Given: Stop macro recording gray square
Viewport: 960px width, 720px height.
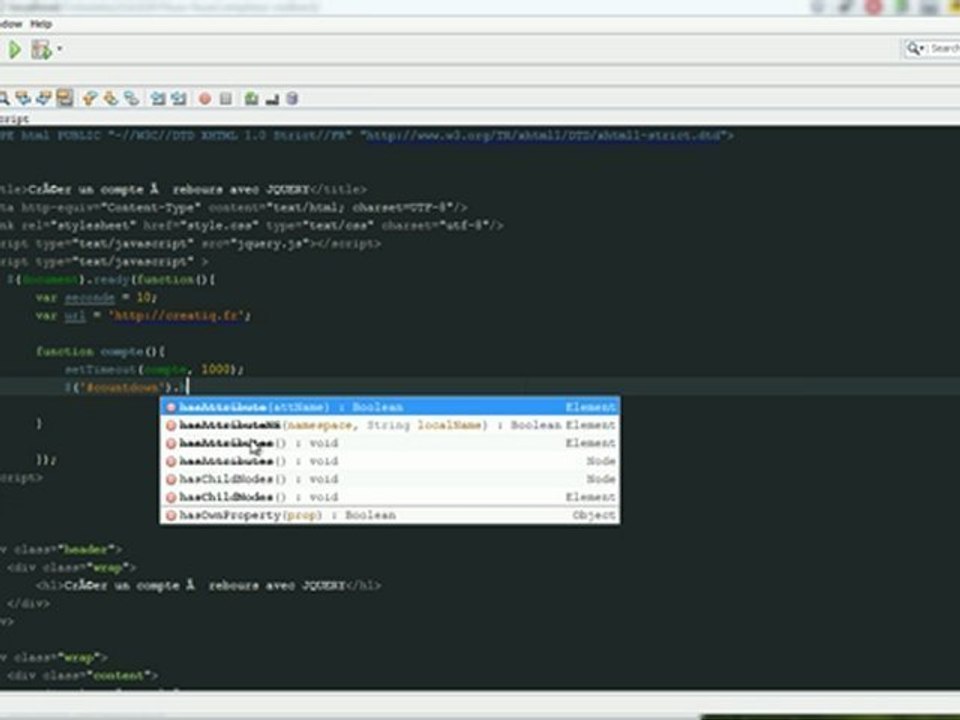Looking at the screenshot, I should (226, 99).
